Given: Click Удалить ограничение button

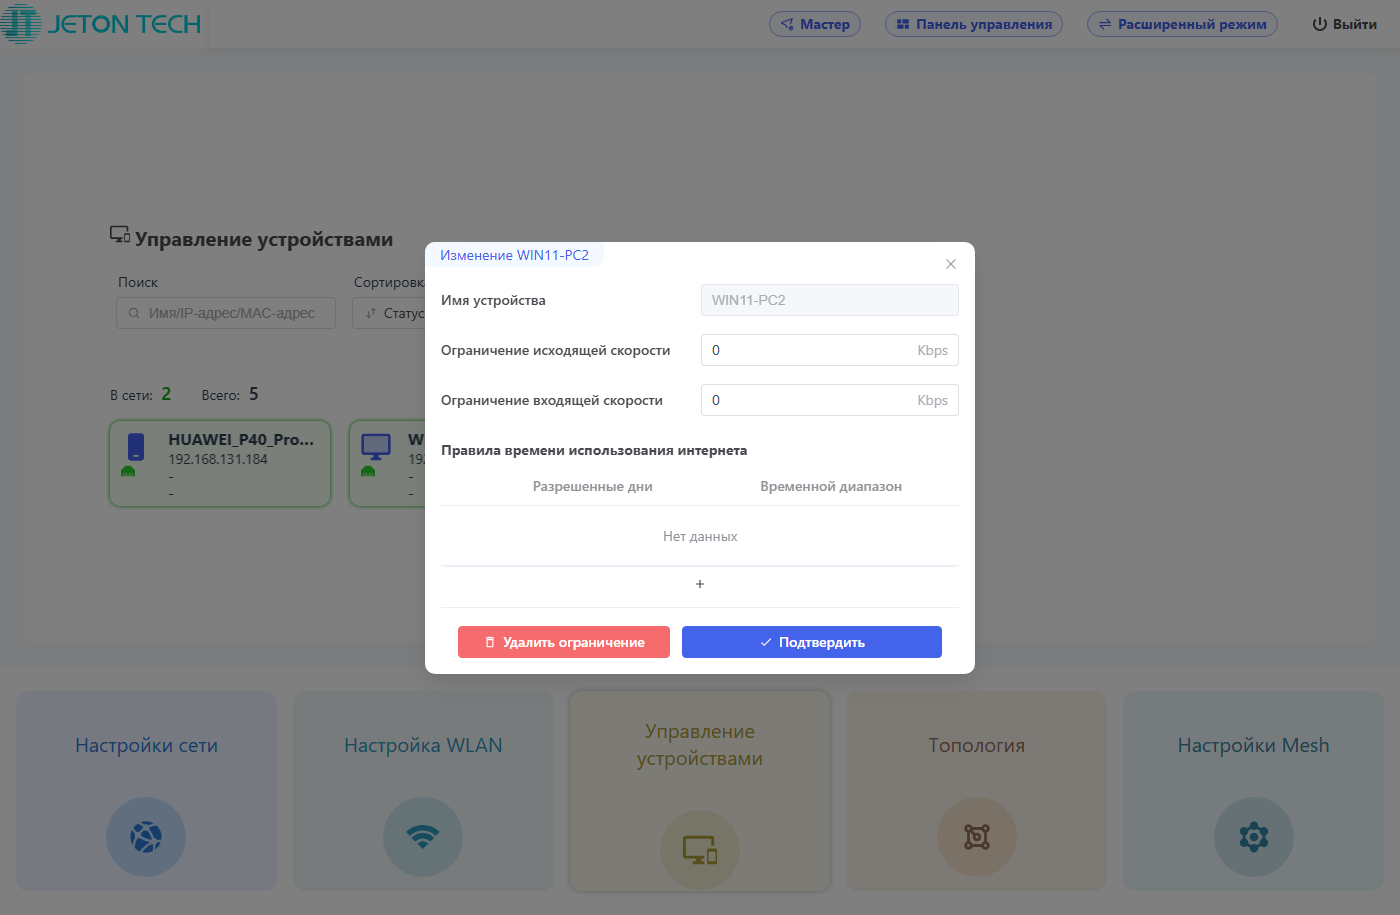Looking at the screenshot, I should pyautogui.click(x=564, y=642).
